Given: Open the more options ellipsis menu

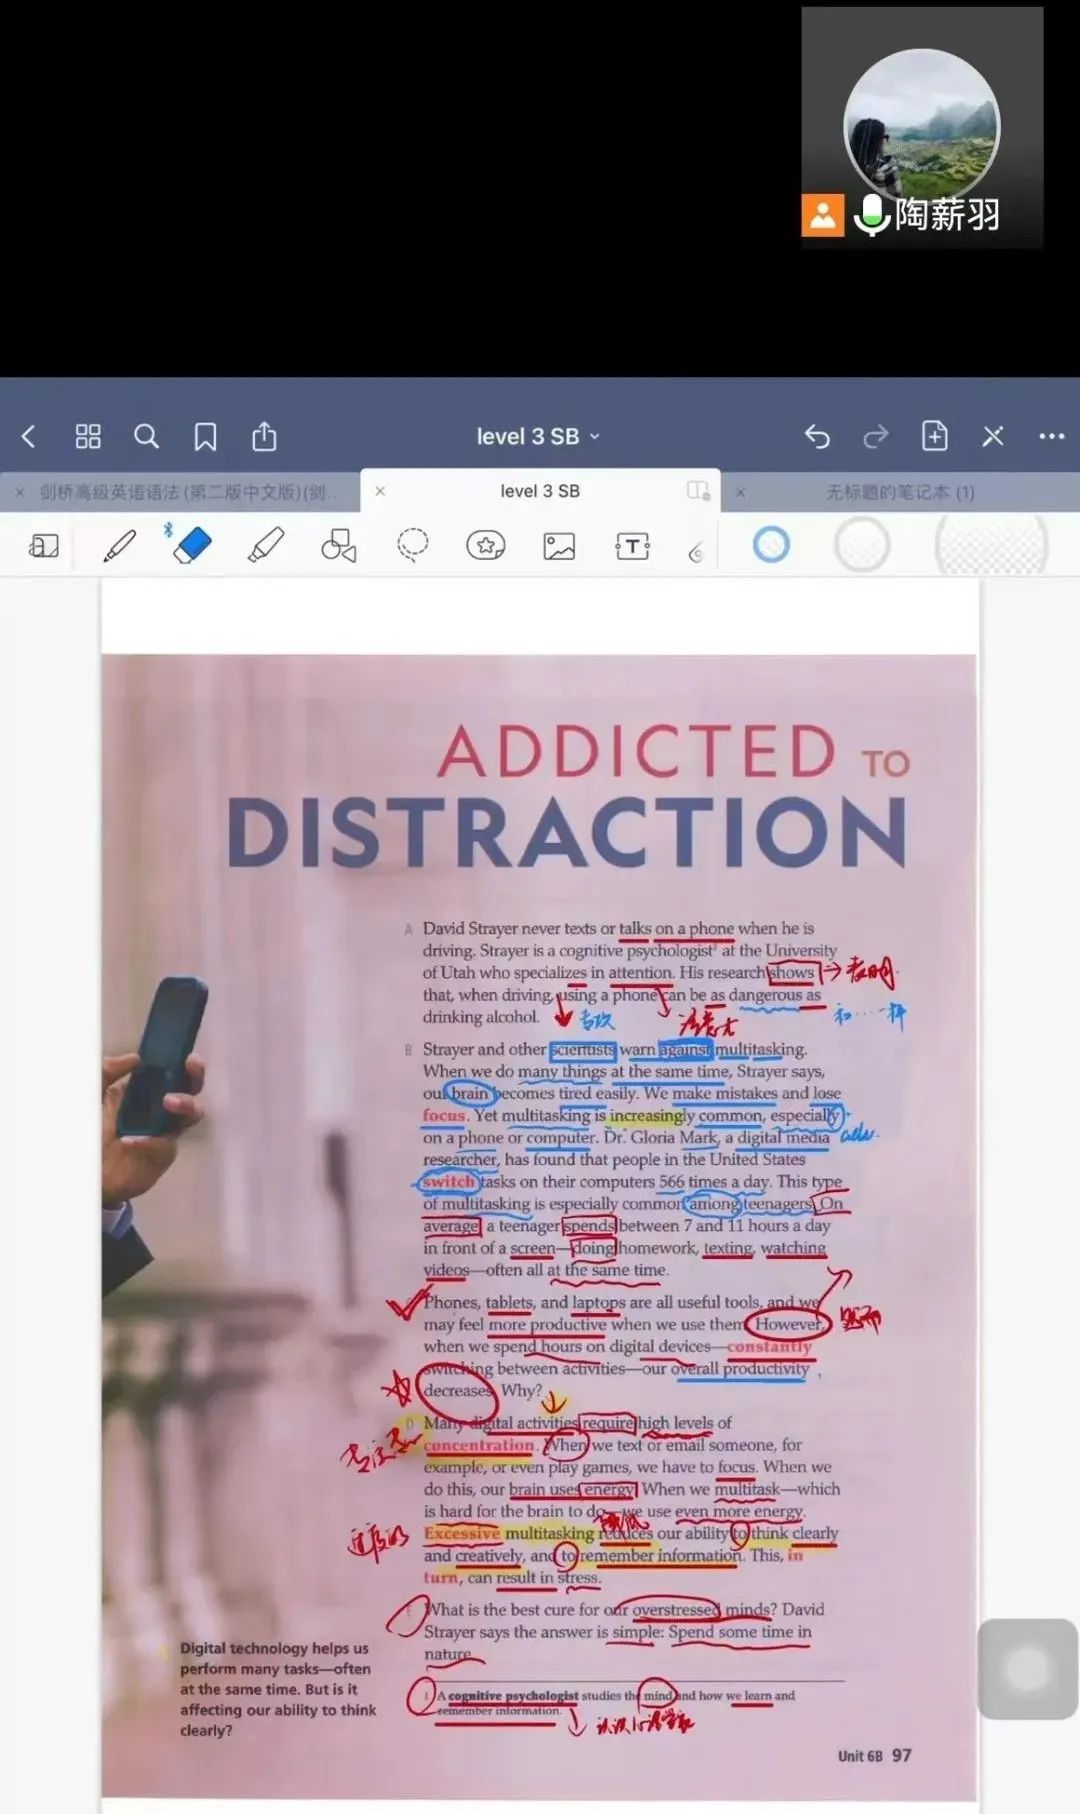Looking at the screenshot, I should click(x=1051, y=436).
